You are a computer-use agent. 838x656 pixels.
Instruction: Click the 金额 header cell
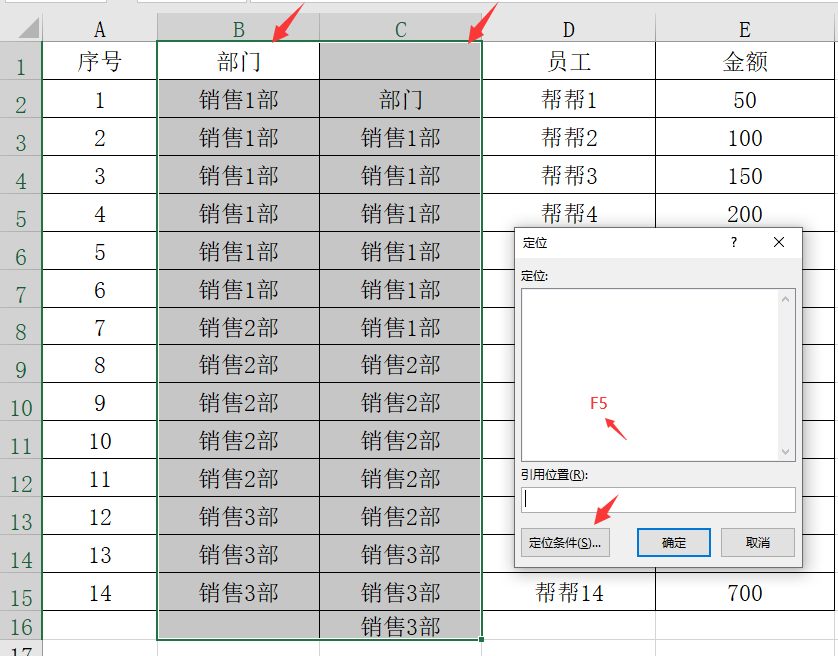click(x=744, y=61)
